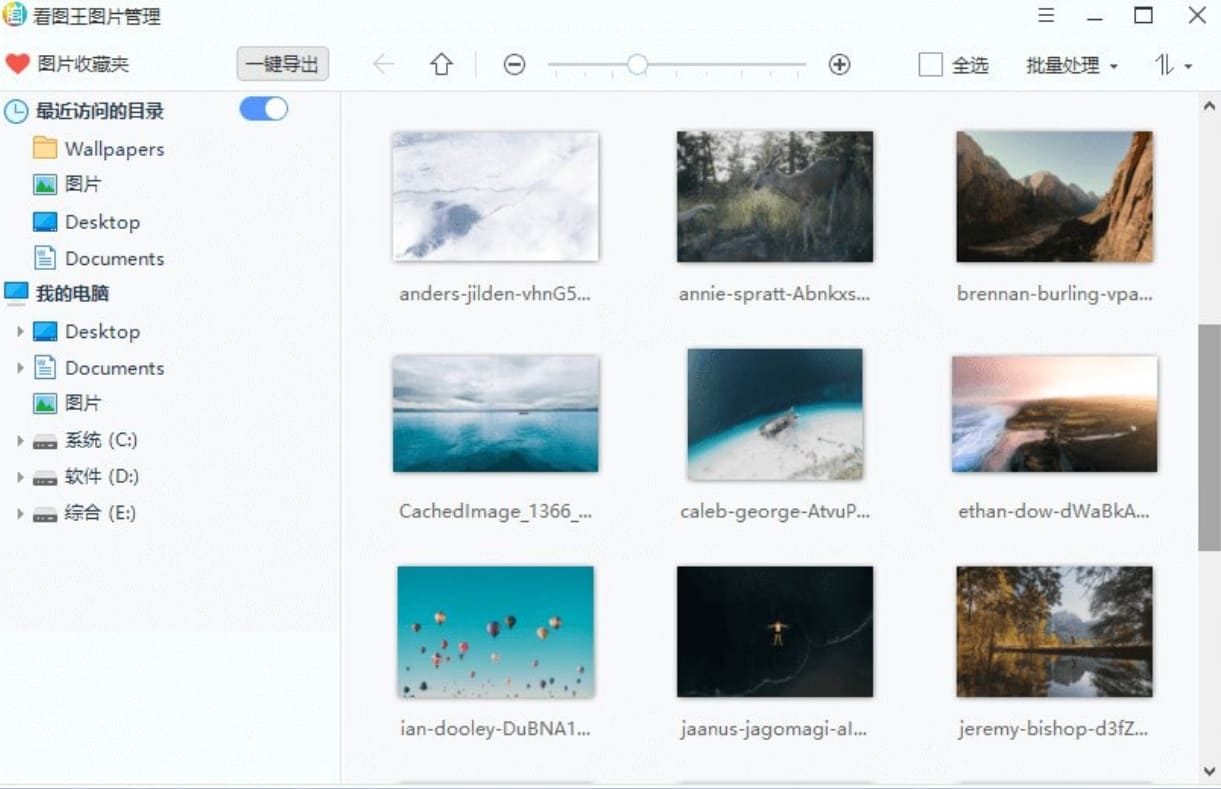Click the back navigation arrow

384,64
